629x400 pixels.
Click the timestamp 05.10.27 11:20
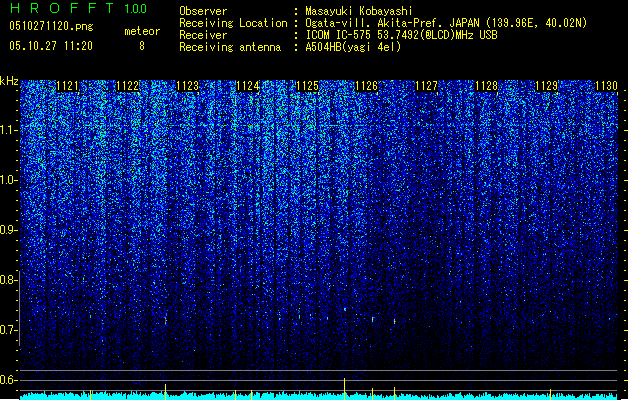pos(51,46)
